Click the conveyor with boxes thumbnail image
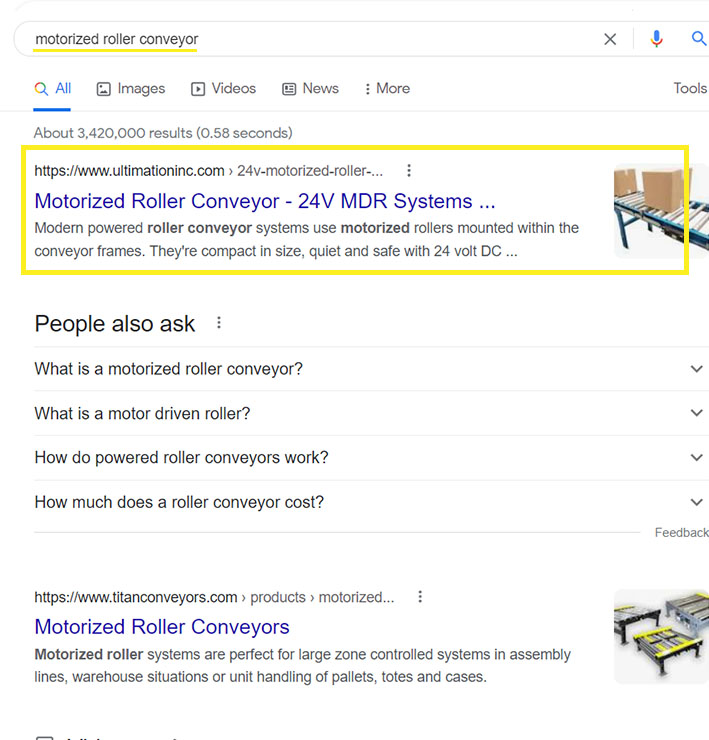Image resolution: width=709 pixels, height=740 pixels. [661, 211]
